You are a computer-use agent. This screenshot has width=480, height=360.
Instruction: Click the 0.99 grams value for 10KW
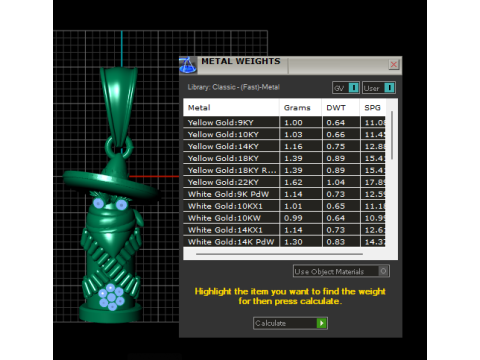293,218
